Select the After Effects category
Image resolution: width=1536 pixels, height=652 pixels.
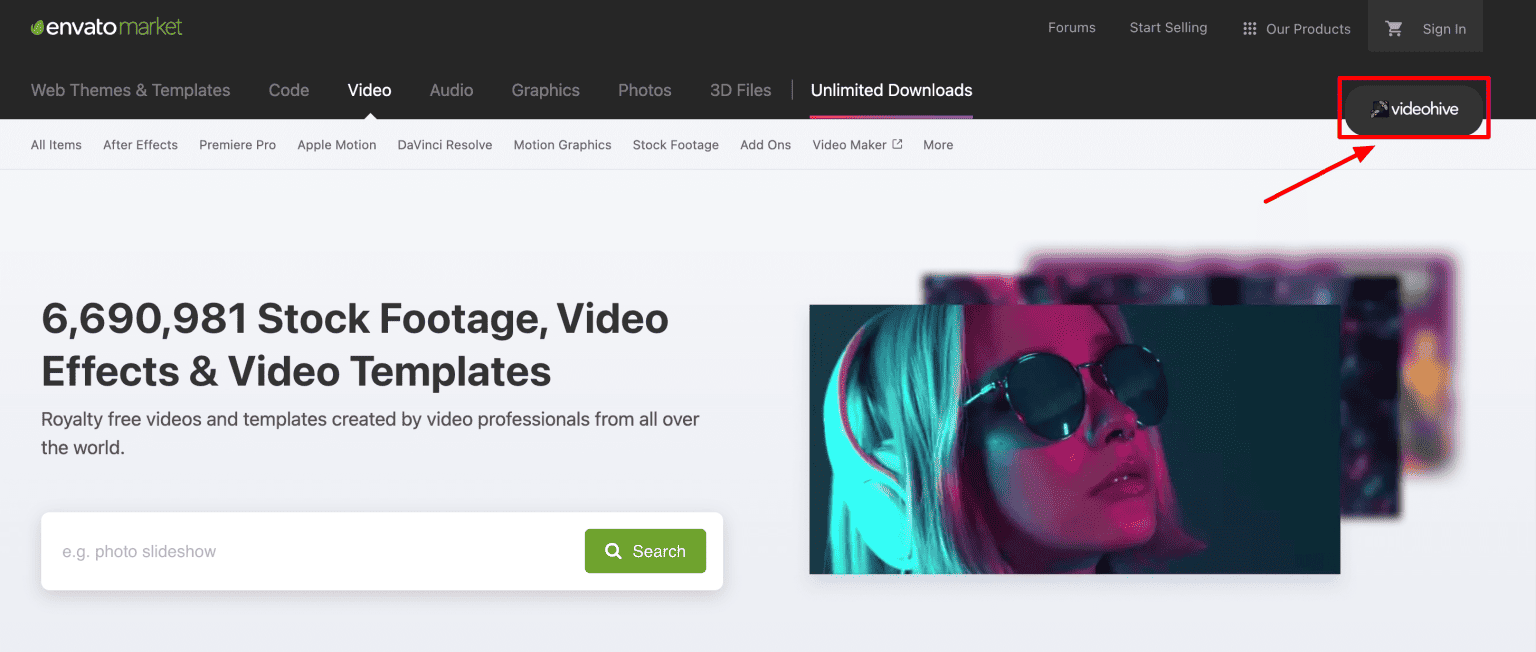click(140, 145)
